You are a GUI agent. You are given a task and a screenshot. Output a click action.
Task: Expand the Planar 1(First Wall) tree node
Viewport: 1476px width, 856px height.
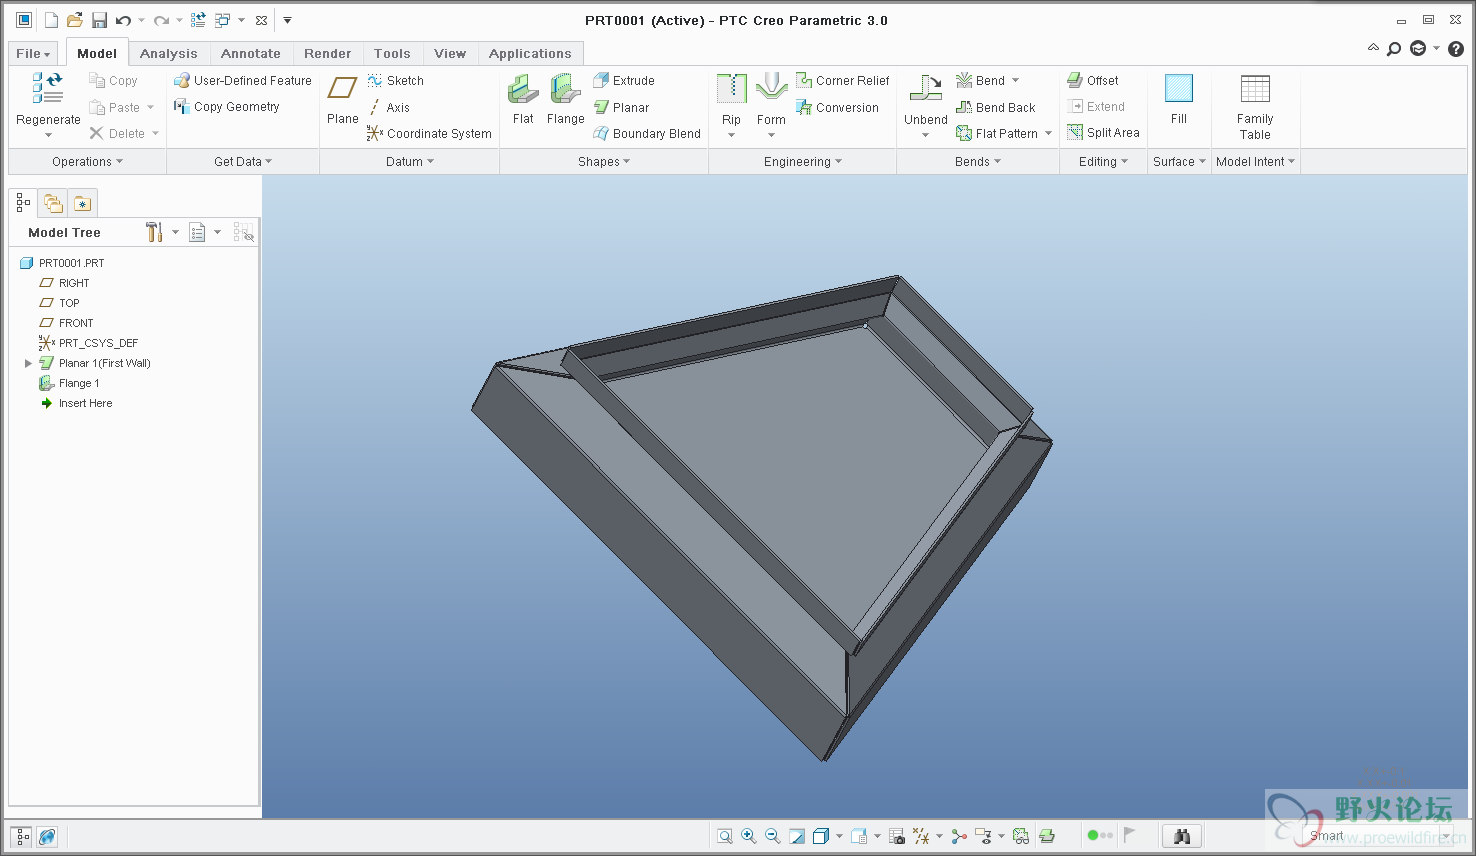coord(28,363)
